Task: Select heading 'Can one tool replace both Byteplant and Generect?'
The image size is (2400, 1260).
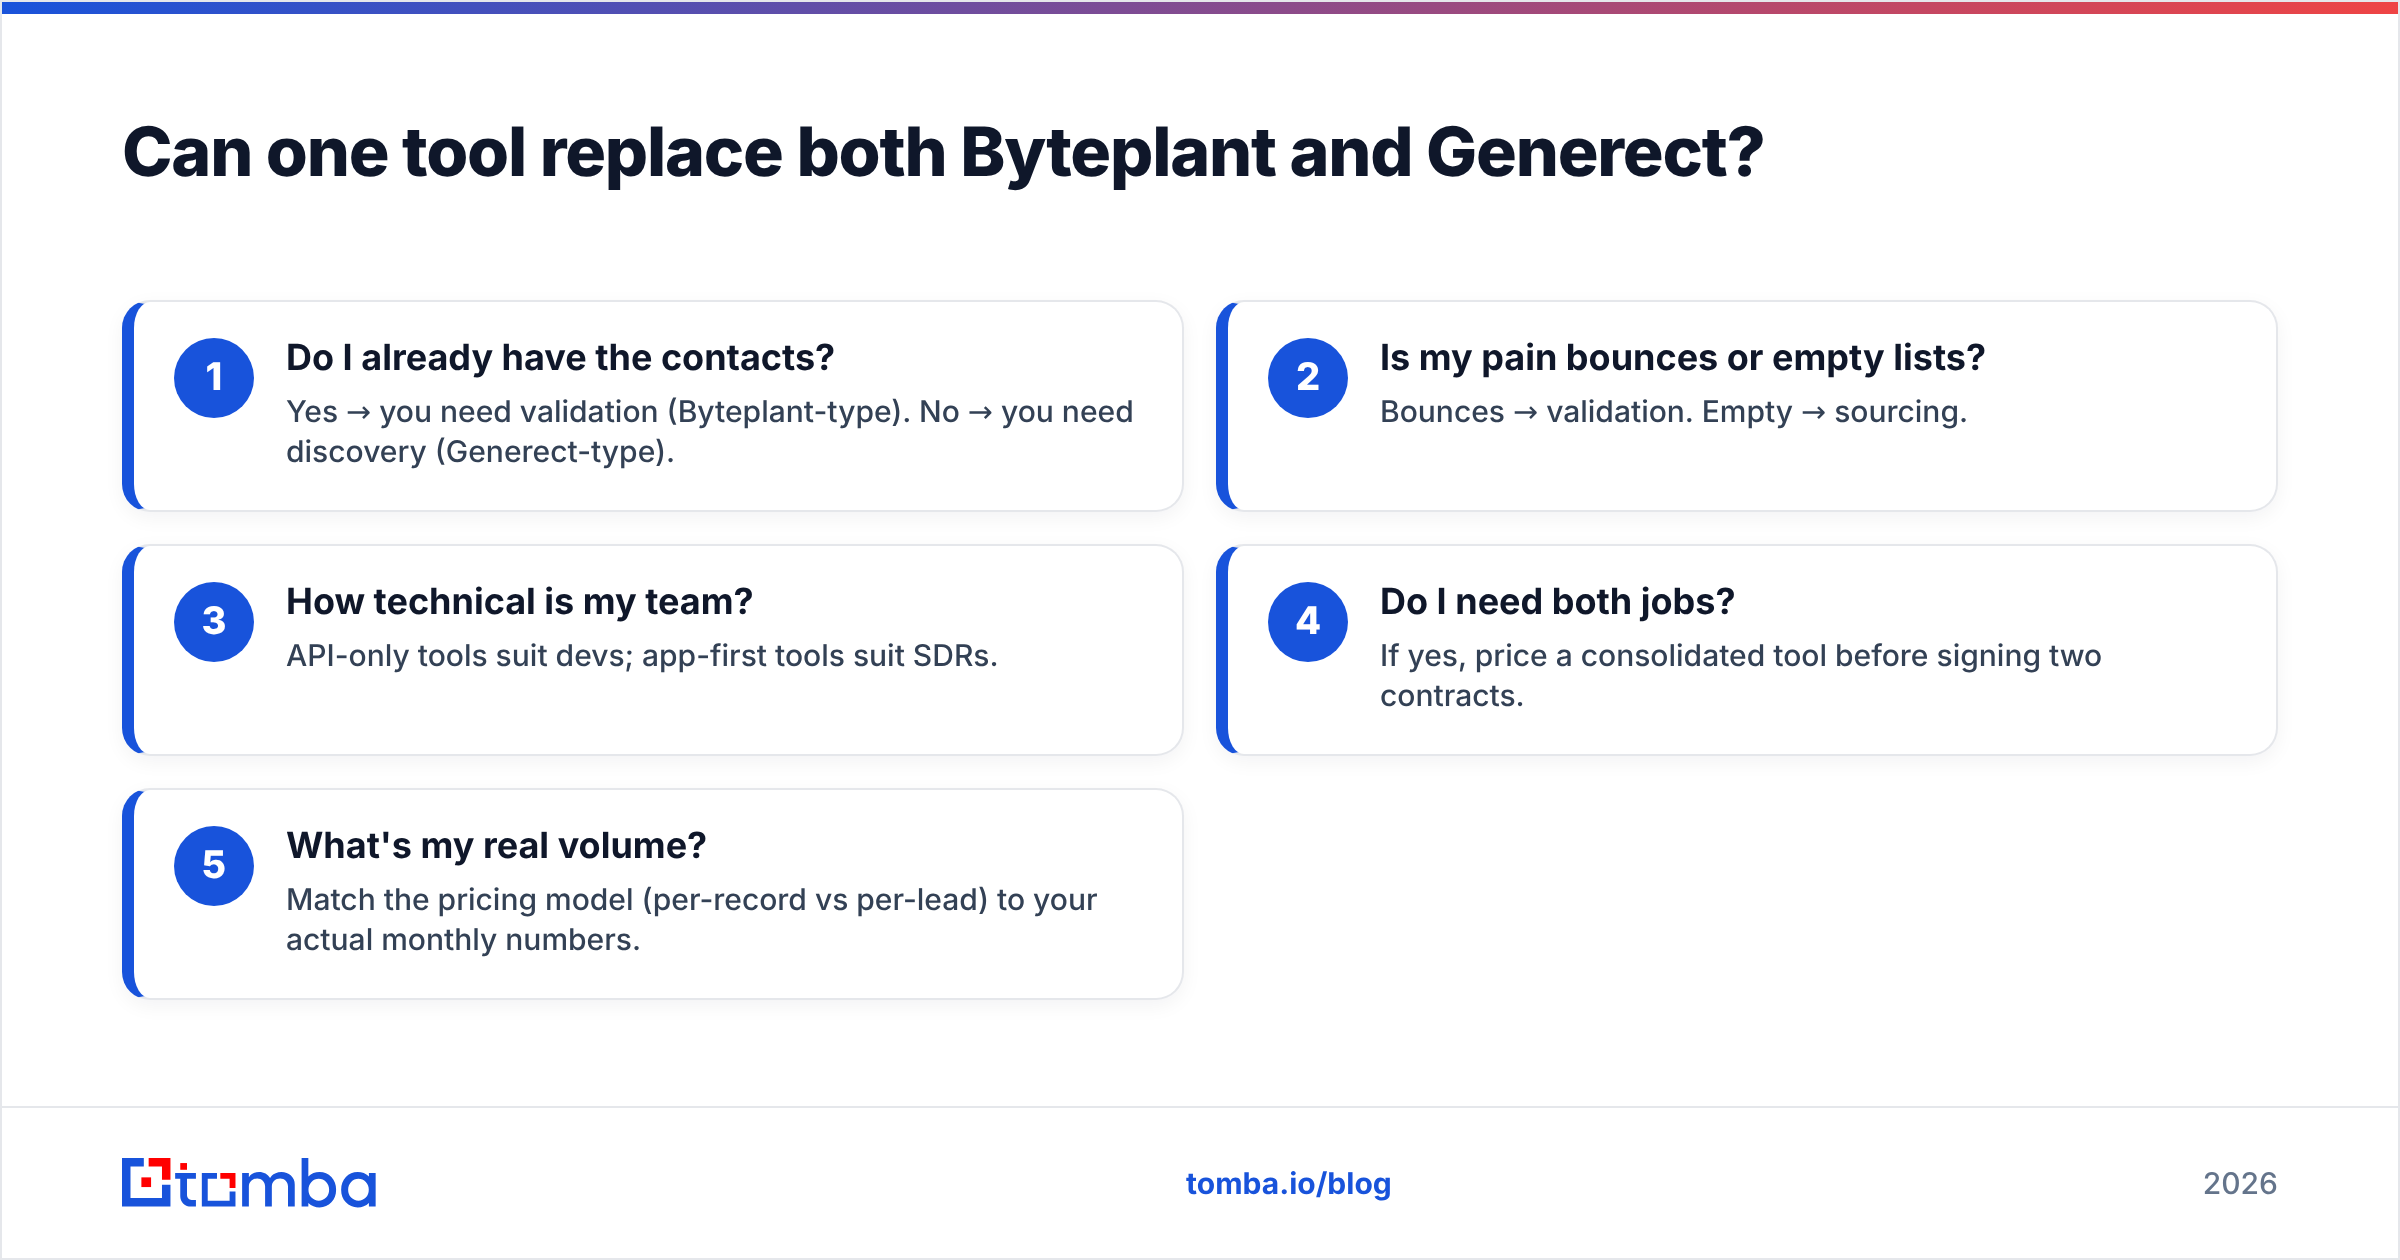Action: [x=943, y=153]
